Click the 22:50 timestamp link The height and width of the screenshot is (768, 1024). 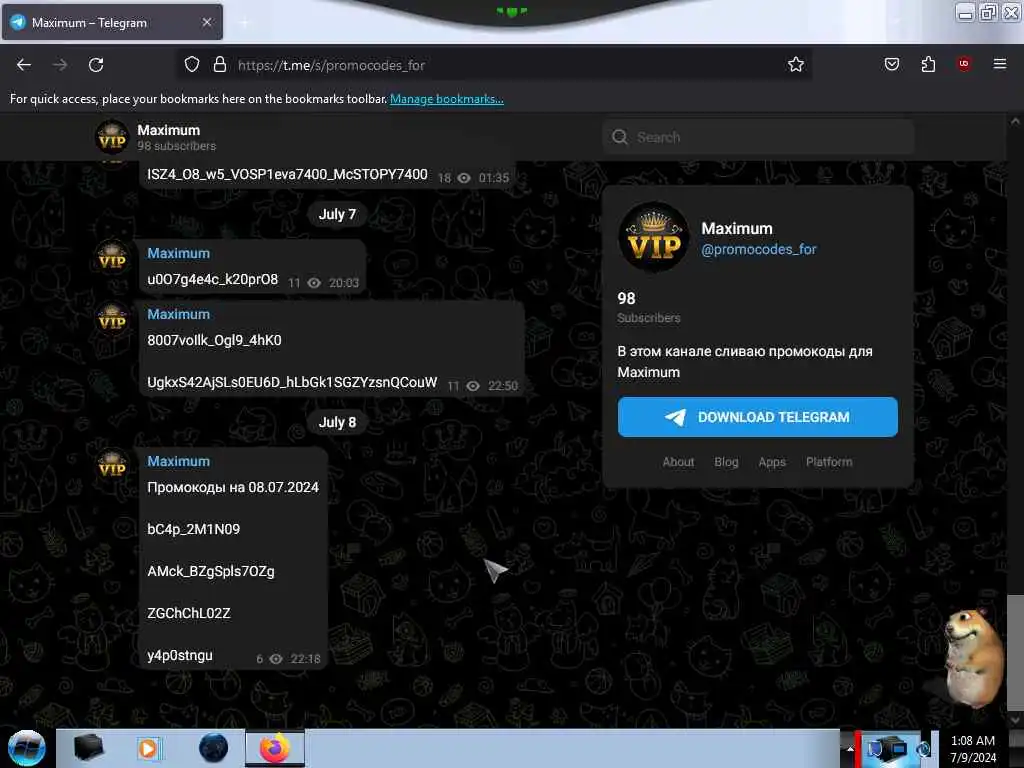point(503,386)
